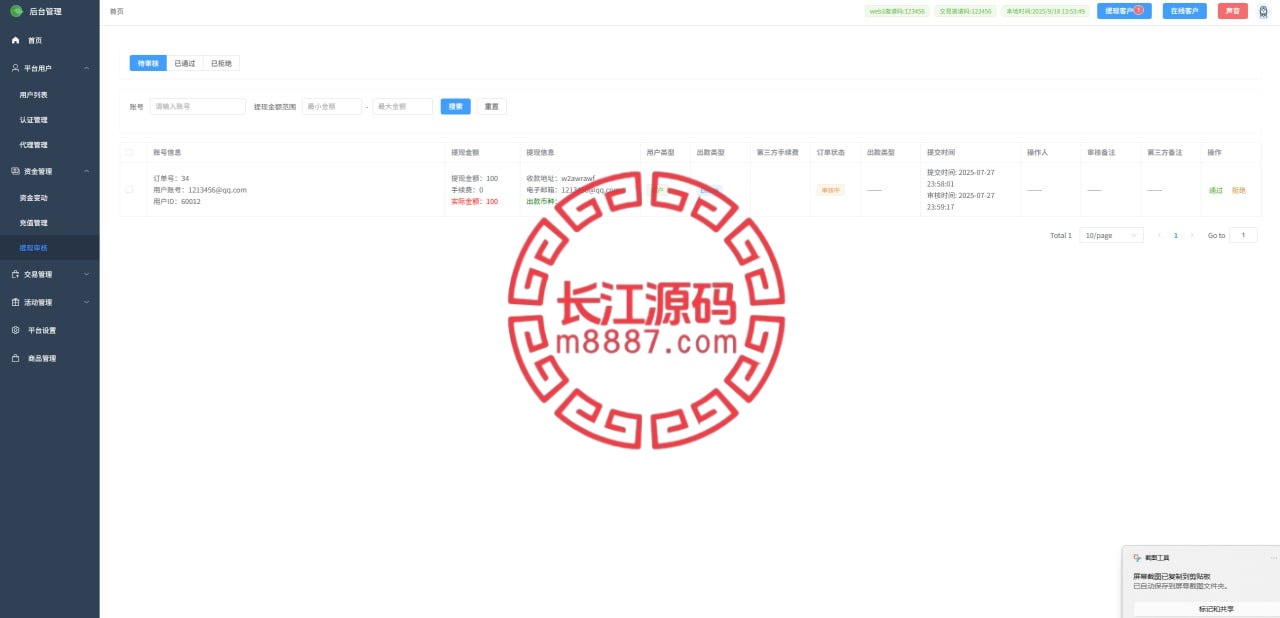Expand the 活动管理 sidebar group
This screenshot has width=1280, height=618.
point(87,302)
